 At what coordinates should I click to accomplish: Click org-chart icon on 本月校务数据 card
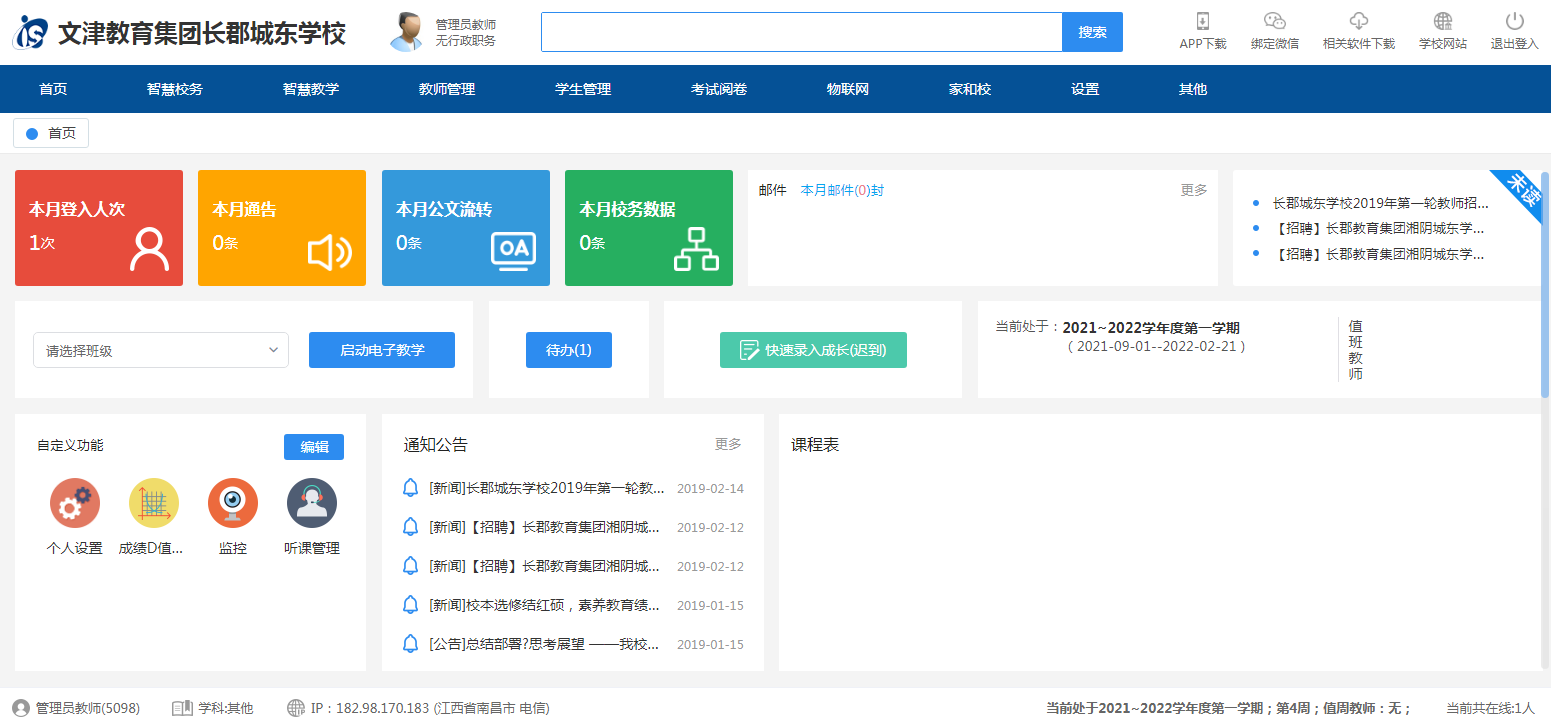tap(696, 249)
